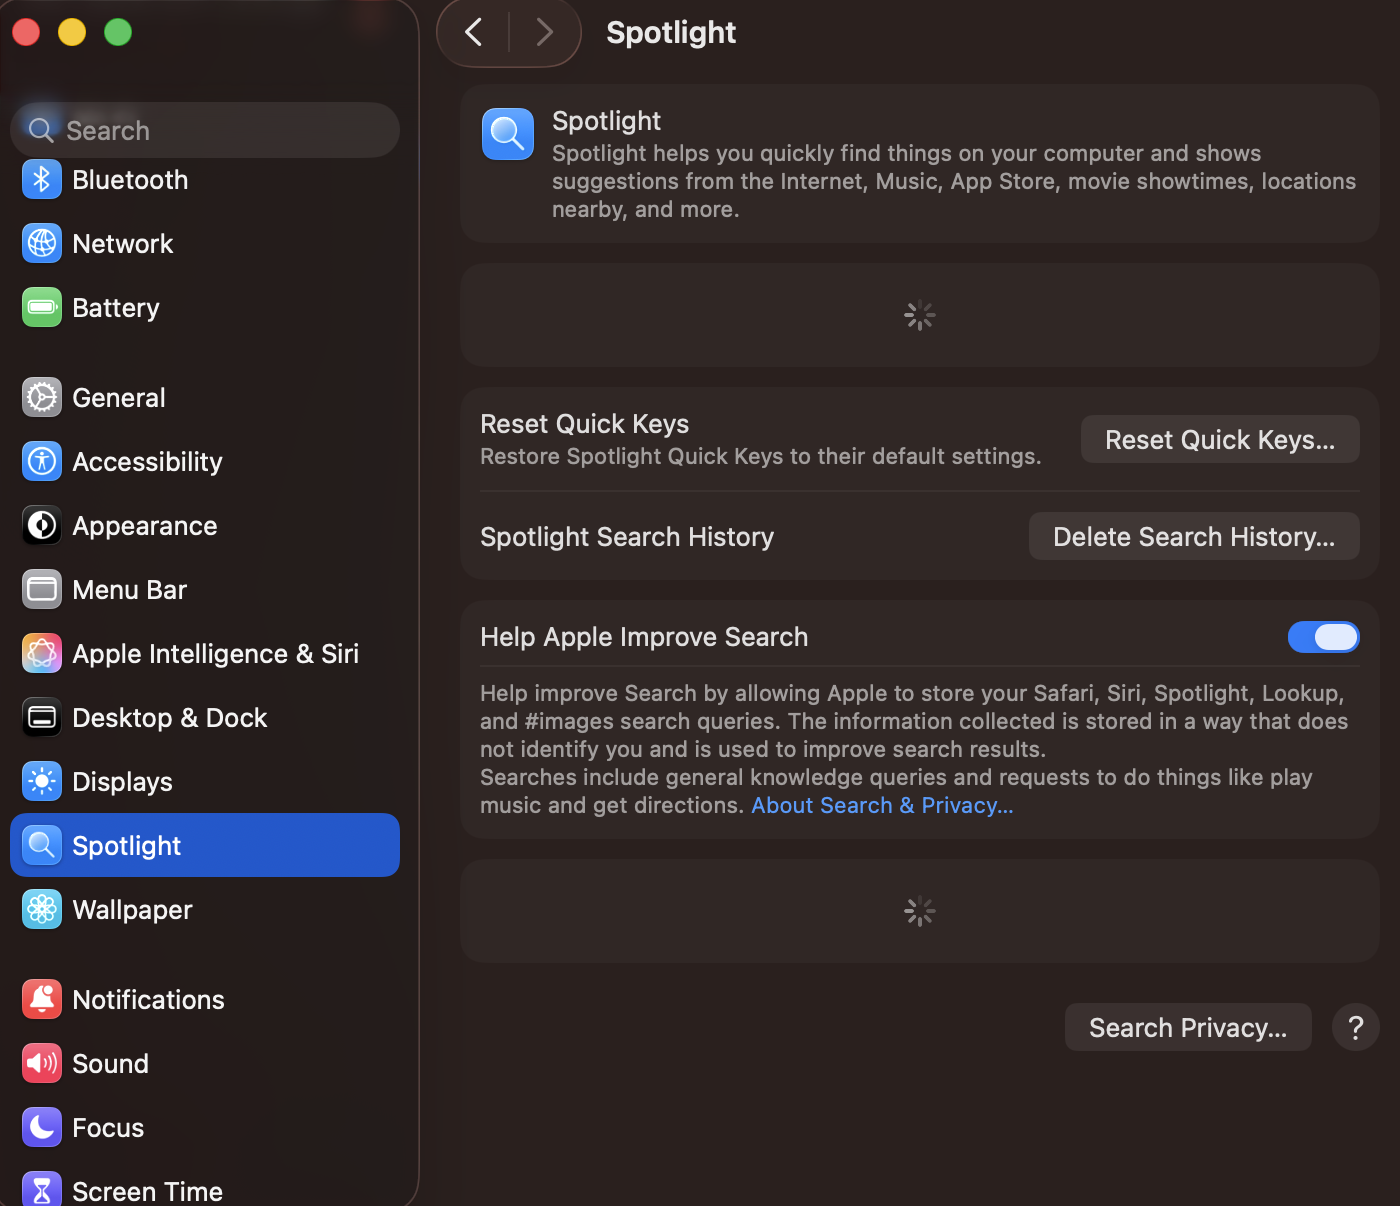
Task: Open the Battery pane from its icon
Action: [42, 308]
